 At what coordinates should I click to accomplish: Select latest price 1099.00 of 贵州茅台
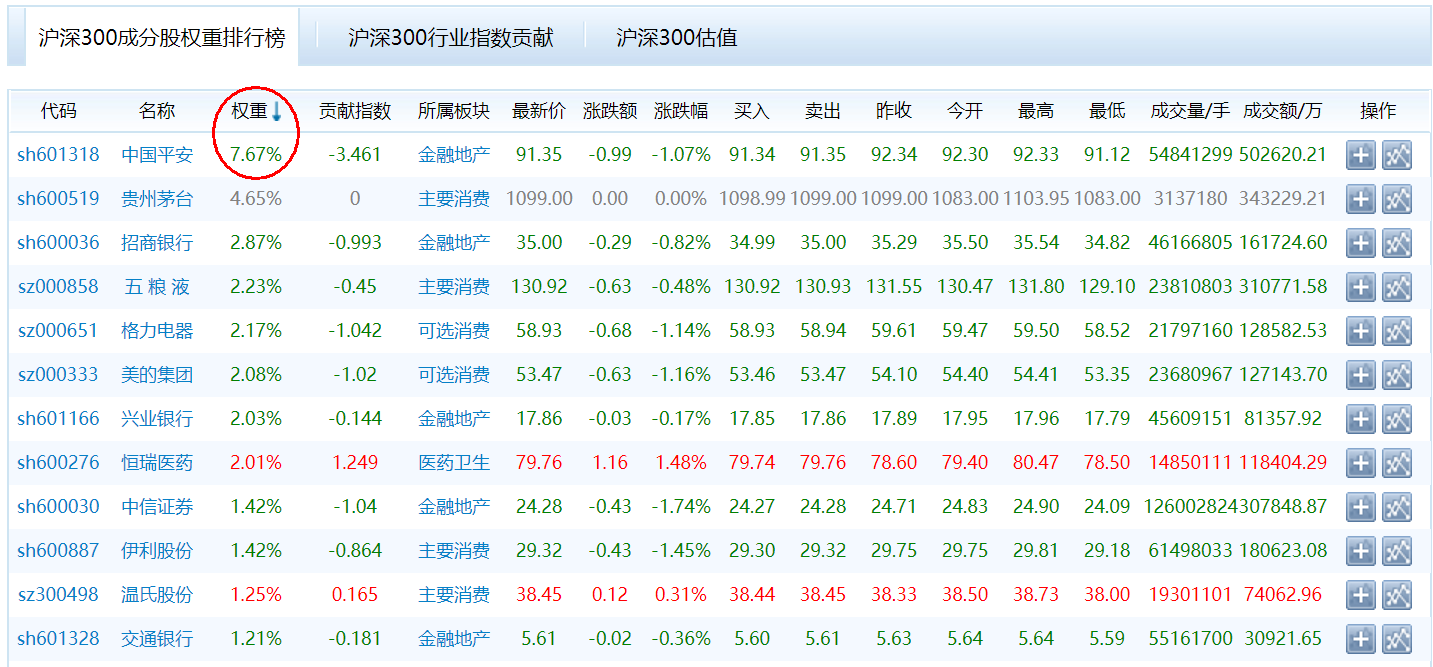tap(539, 199)
